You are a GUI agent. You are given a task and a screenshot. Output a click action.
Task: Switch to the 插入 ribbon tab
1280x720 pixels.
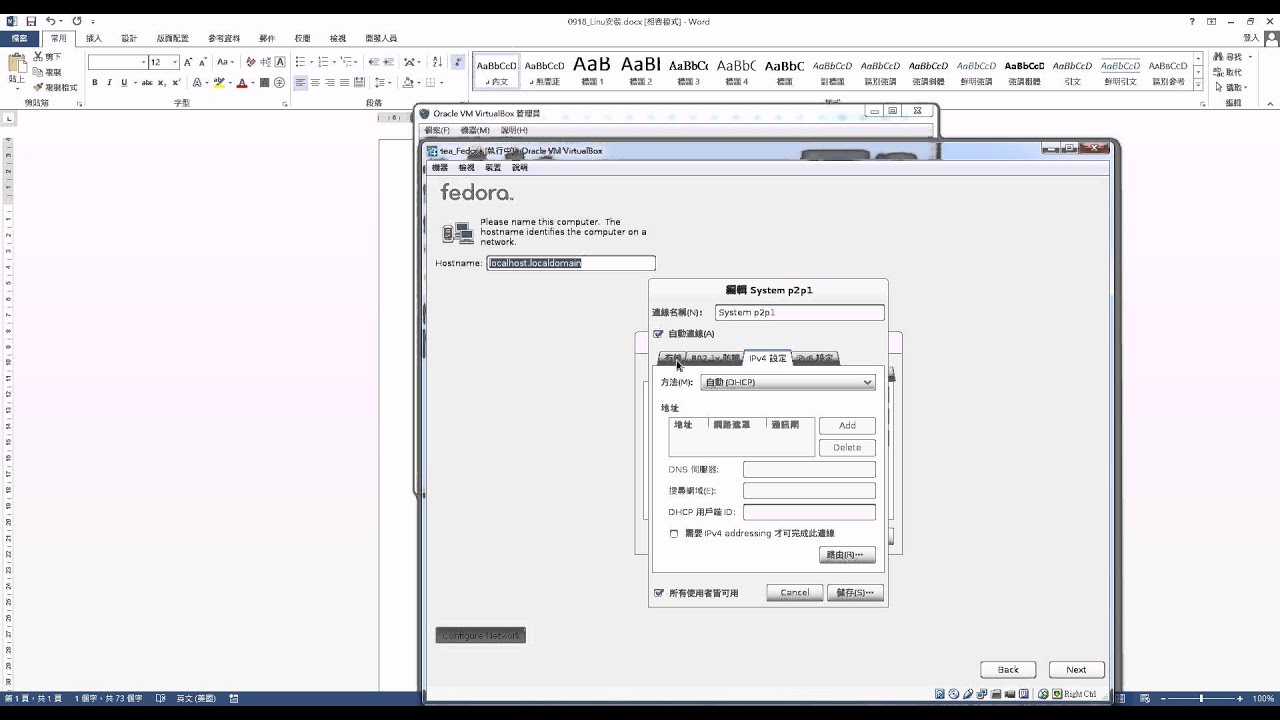click(94, 38)
